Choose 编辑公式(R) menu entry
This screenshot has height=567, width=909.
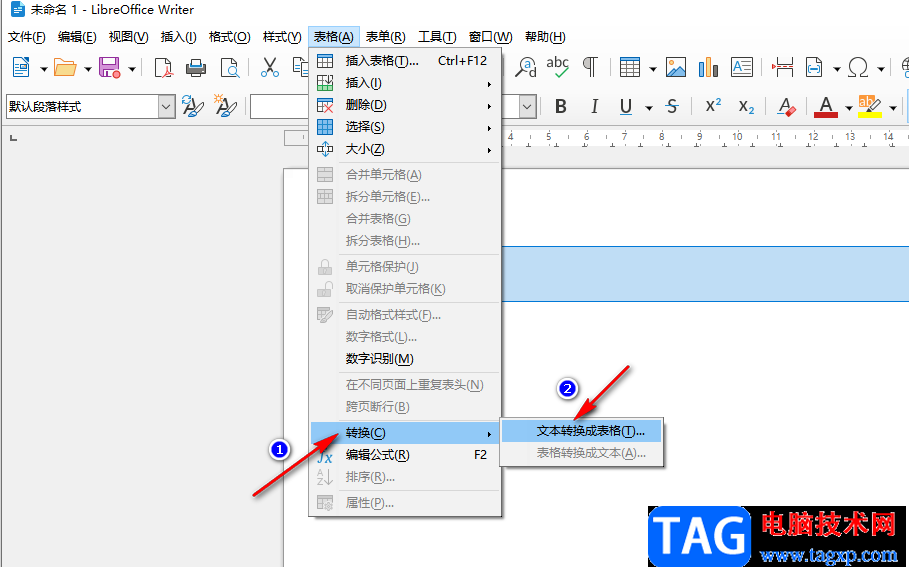[x=405, y=455]
